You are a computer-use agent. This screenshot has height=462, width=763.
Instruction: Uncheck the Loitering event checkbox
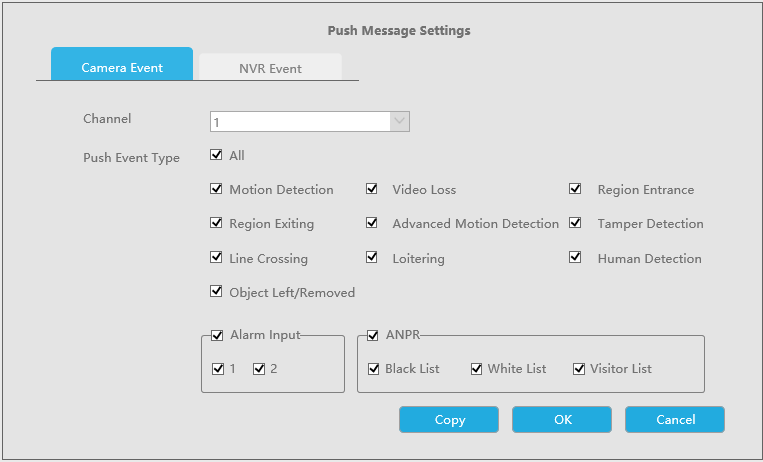click(x=372, y=258)
